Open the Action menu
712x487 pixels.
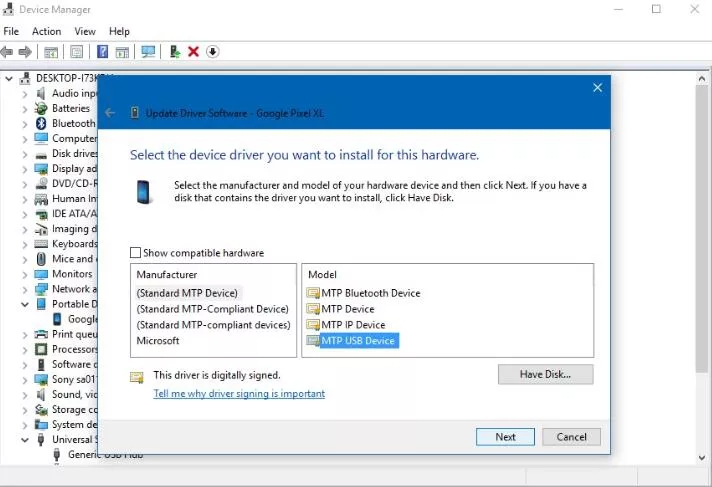tap(46, 31)
